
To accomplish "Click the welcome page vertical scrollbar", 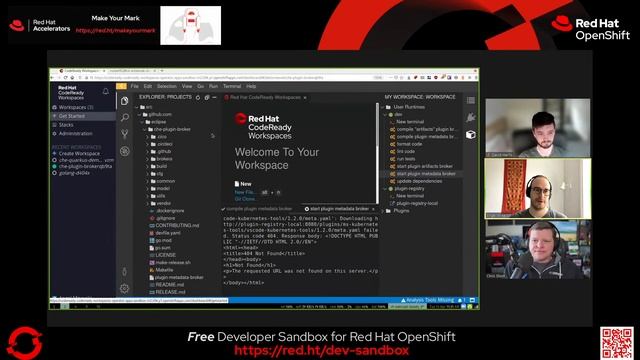I will (377, 153).
